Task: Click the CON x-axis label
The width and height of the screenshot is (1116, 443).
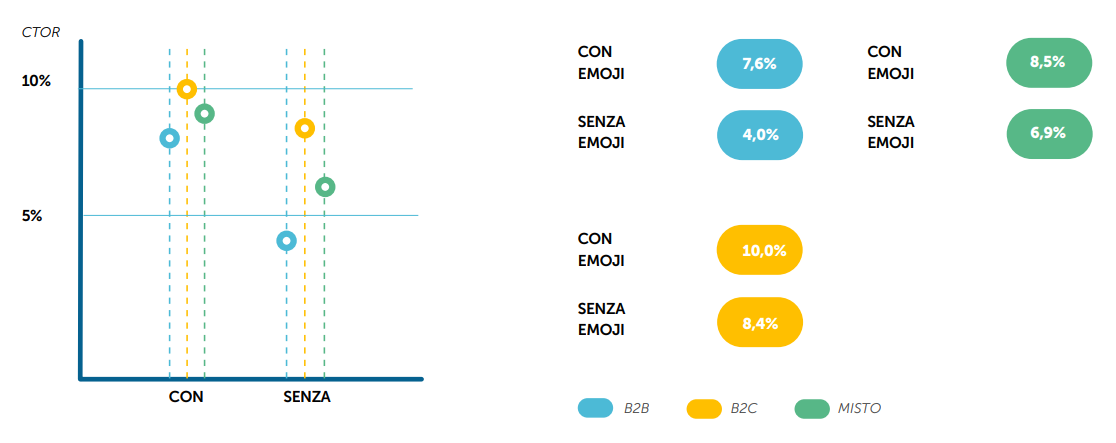Action: 186,397
